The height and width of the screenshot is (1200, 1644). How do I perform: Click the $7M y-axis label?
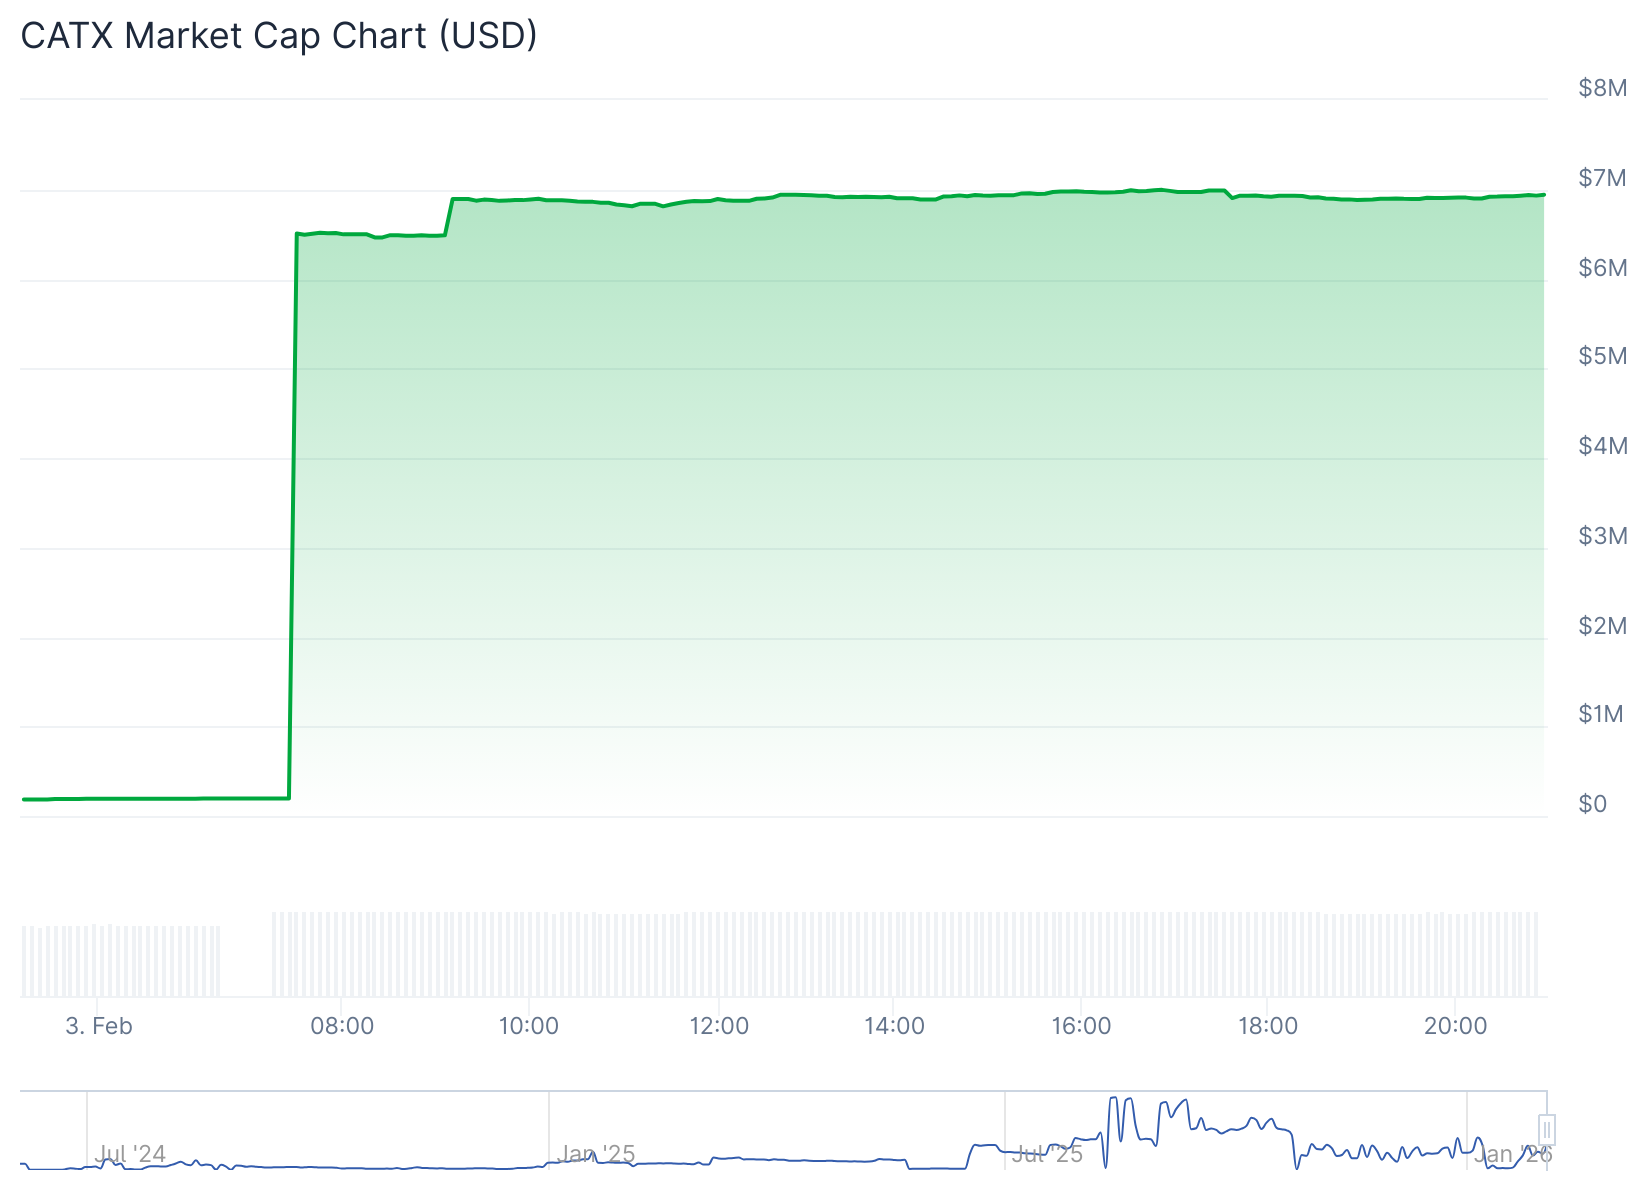point(1602,178)
